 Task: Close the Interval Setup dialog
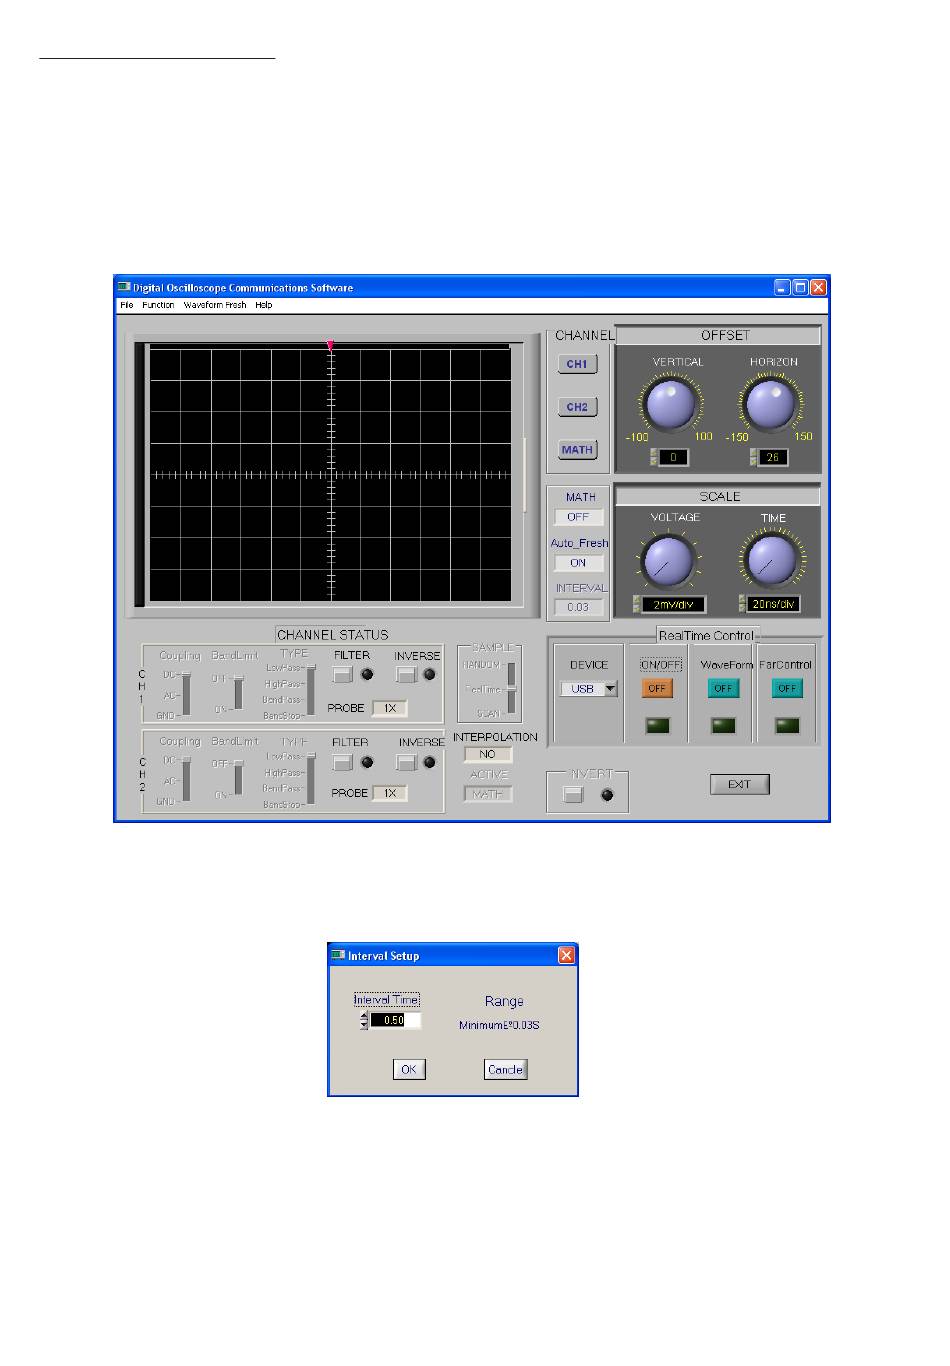[566, 955]
